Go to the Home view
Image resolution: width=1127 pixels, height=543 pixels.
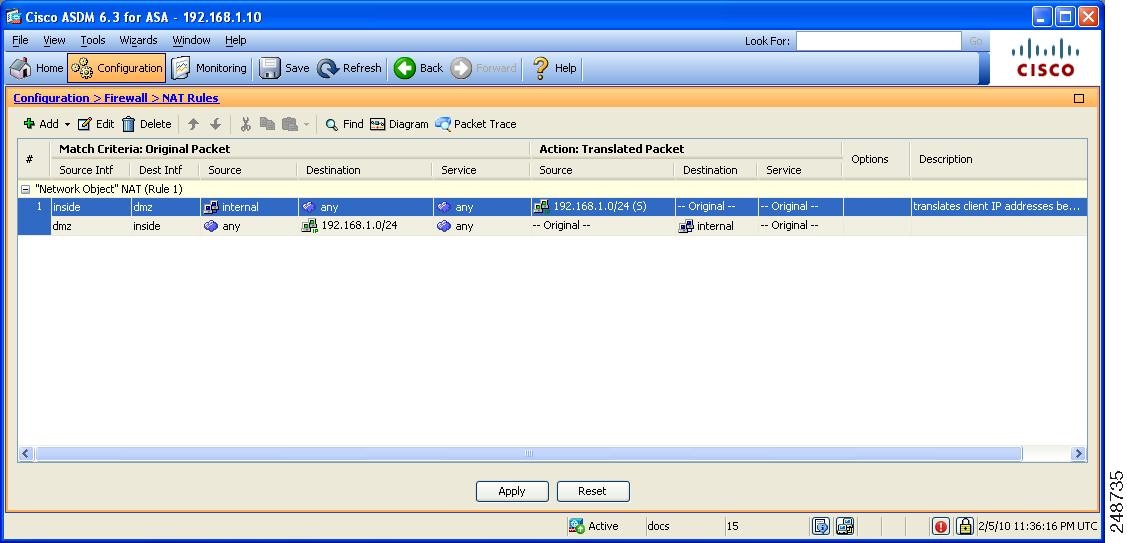(37, 68)
